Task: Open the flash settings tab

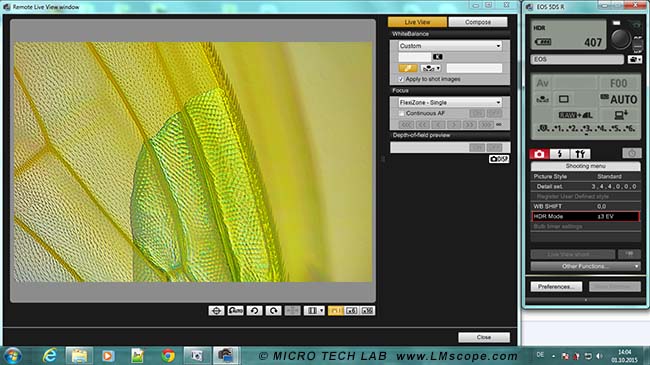Action: (x=560, y=154)
